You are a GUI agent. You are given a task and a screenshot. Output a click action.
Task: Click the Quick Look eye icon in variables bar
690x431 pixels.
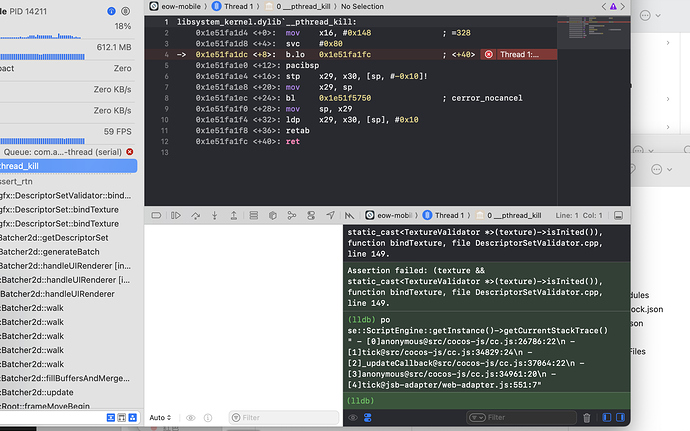[191, 418]
